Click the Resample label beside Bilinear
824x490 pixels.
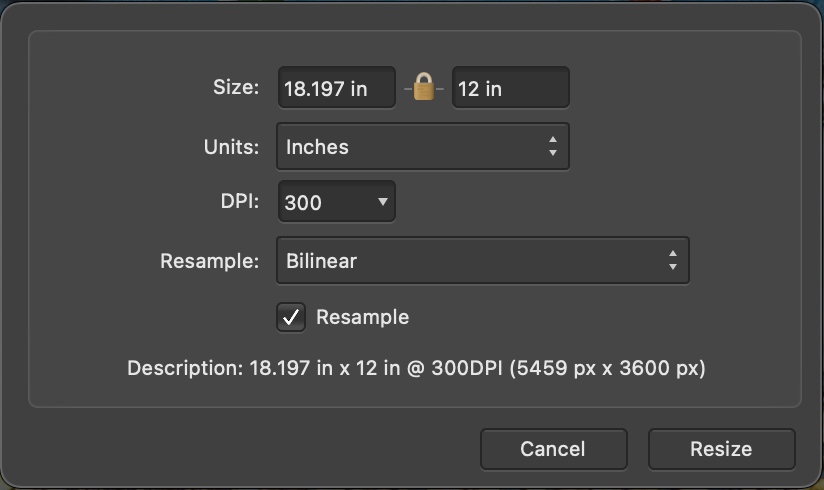(210, 261)
